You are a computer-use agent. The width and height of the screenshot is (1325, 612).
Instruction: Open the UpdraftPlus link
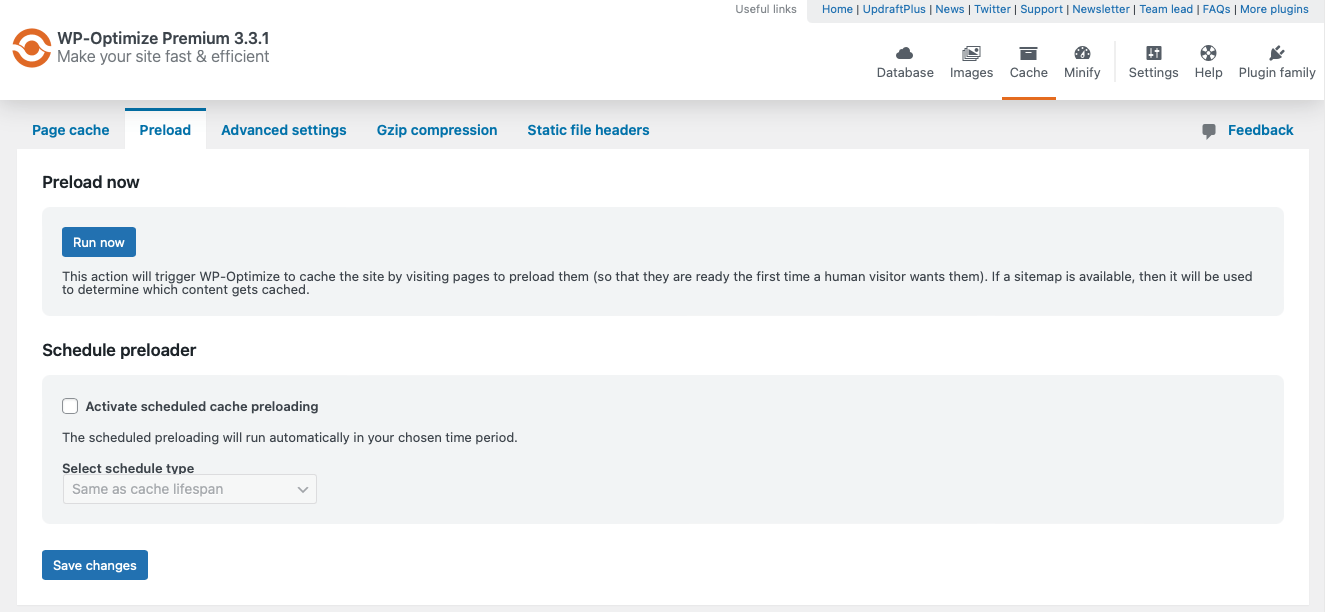tap(894, 9)
